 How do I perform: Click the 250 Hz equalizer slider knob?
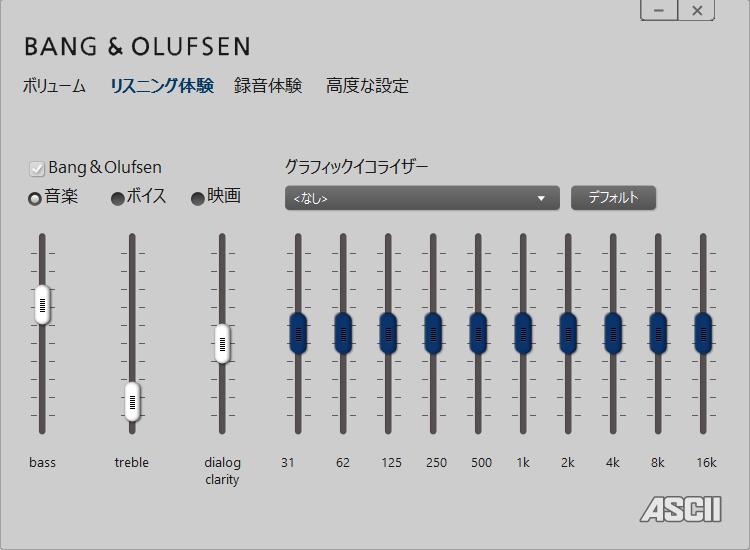(x=433, y=333)
